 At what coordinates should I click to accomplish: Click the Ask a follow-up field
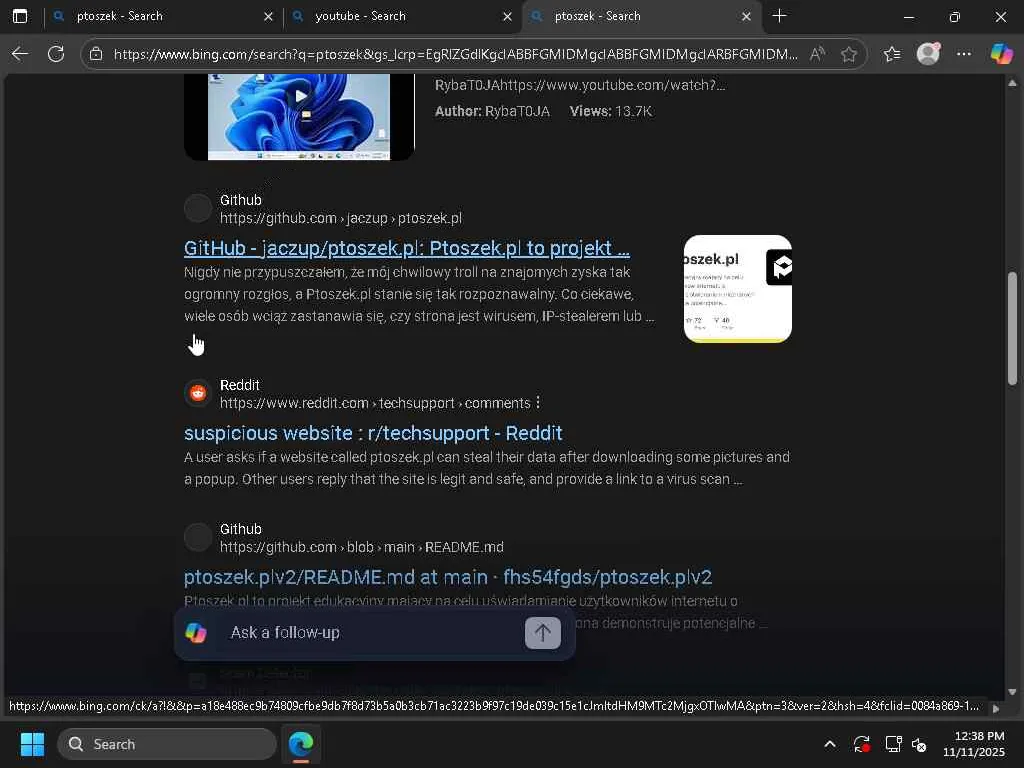coord(372,633)
